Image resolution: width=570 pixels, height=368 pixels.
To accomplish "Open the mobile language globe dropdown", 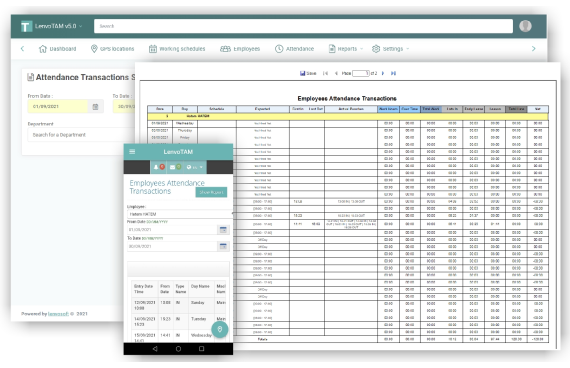I will [194, 167].
